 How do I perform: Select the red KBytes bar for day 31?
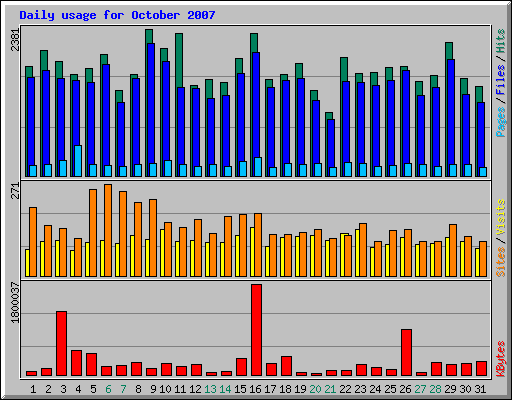coord(481,369)
